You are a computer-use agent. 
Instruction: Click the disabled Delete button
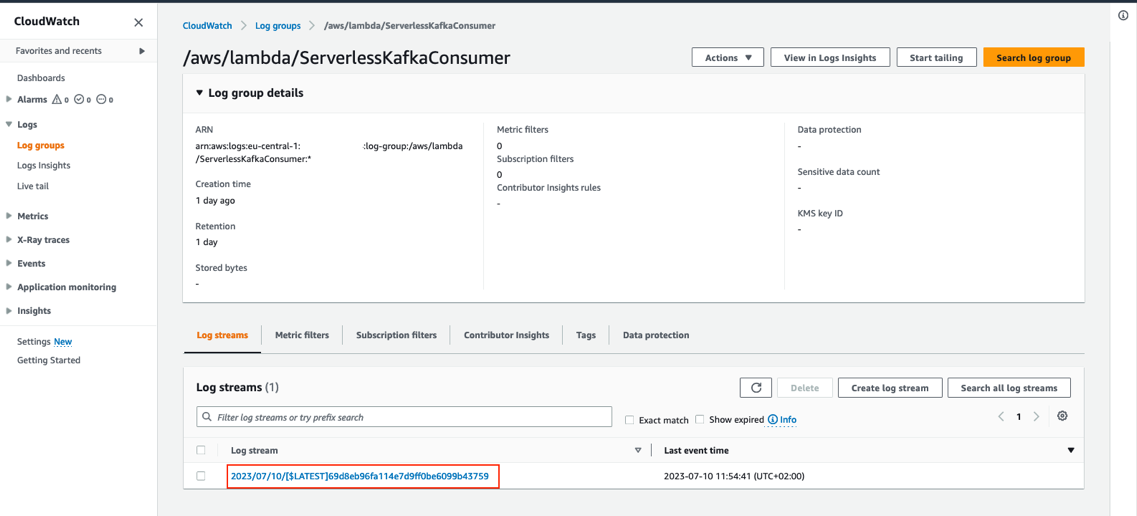coord(805,388)
